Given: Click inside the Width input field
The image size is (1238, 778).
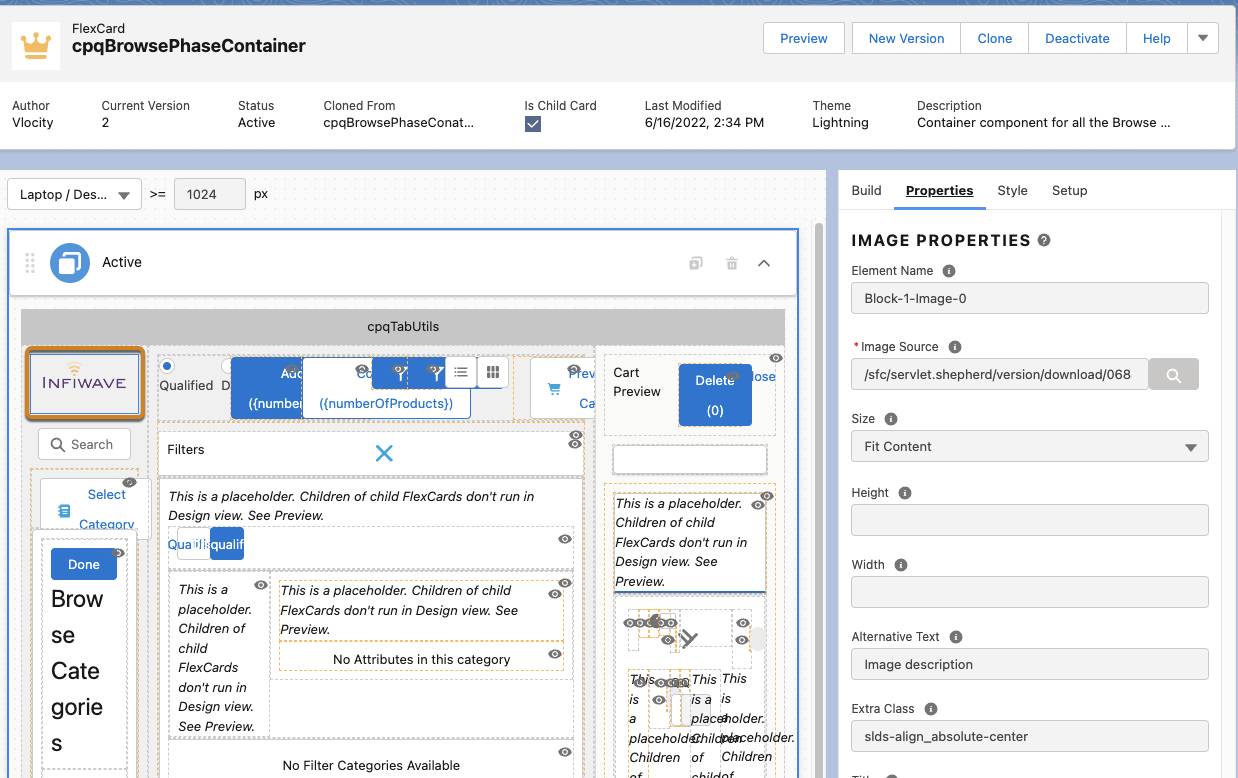Looking at the screenshot, I should pos(1029,592).
